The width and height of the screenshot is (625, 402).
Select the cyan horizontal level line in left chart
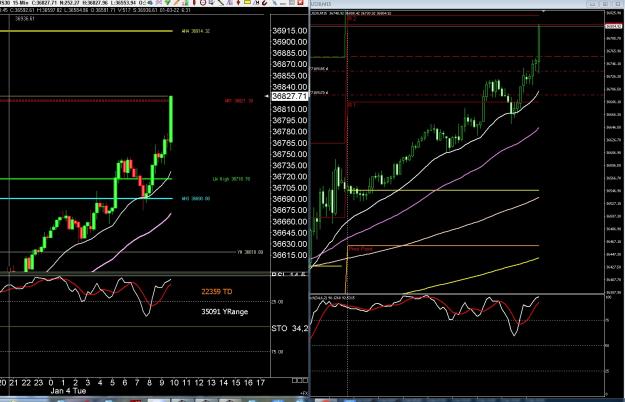(86, 198)
